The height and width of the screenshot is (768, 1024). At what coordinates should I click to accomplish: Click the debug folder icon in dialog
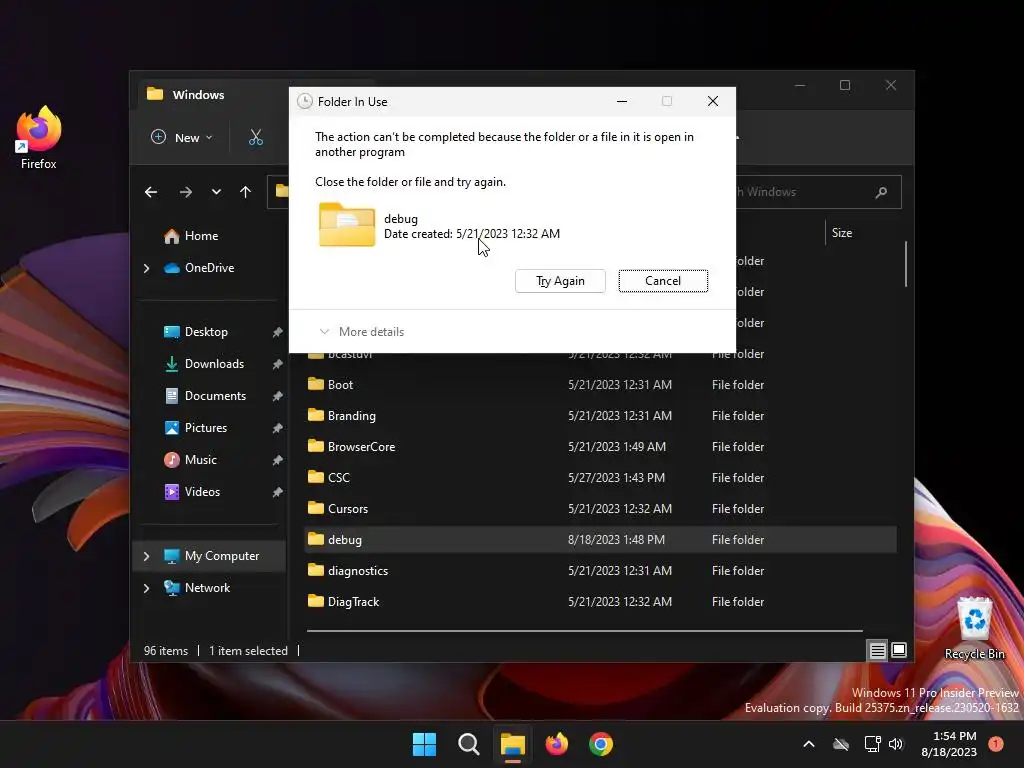347,225
